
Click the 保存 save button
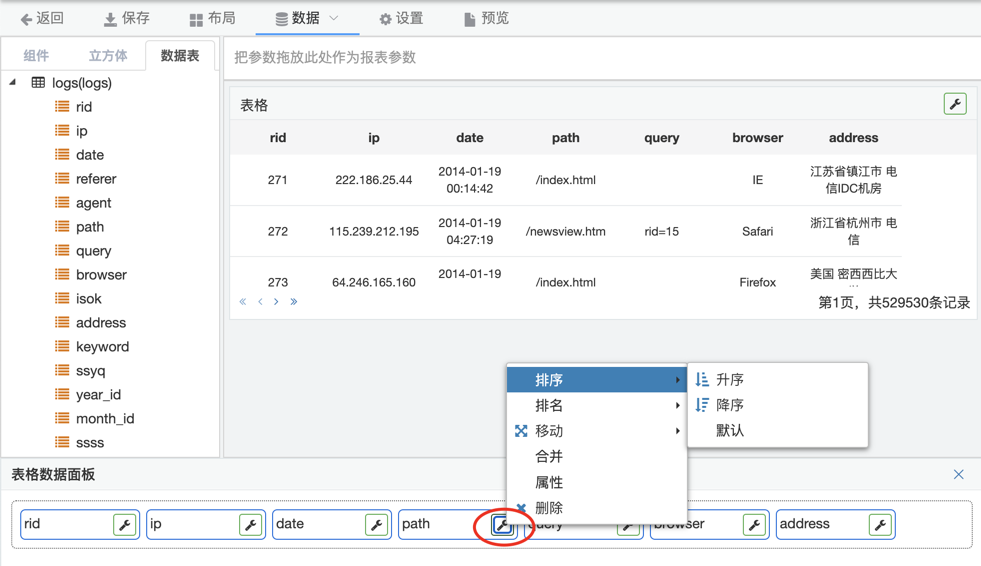point(127,18)
